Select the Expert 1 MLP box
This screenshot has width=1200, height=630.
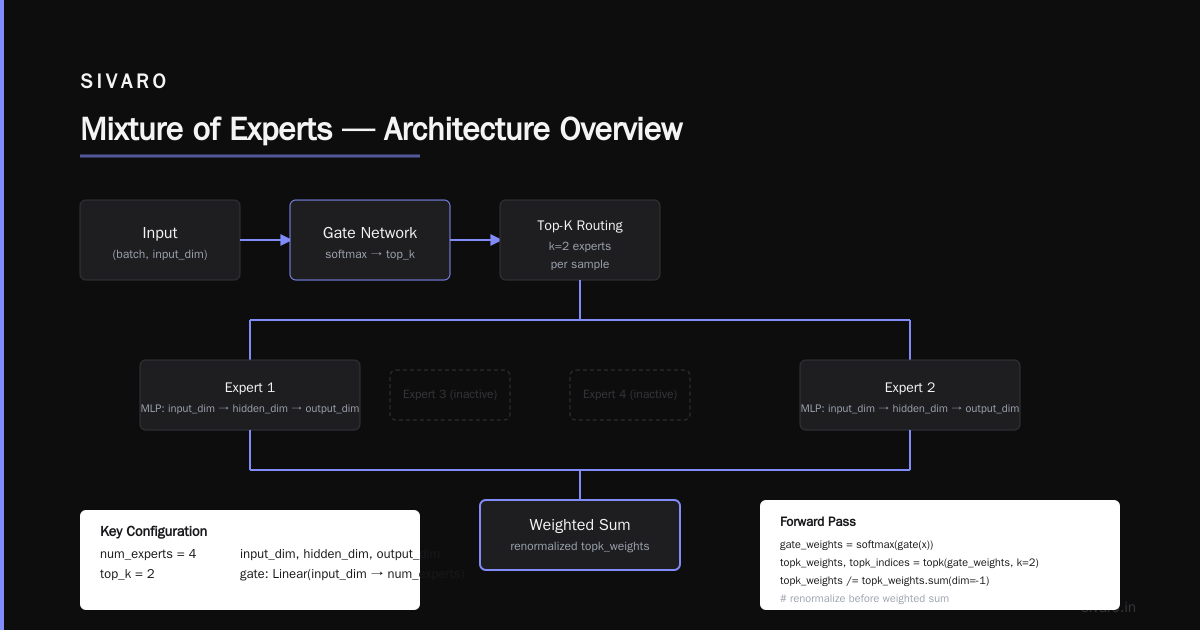coord(250,395)
